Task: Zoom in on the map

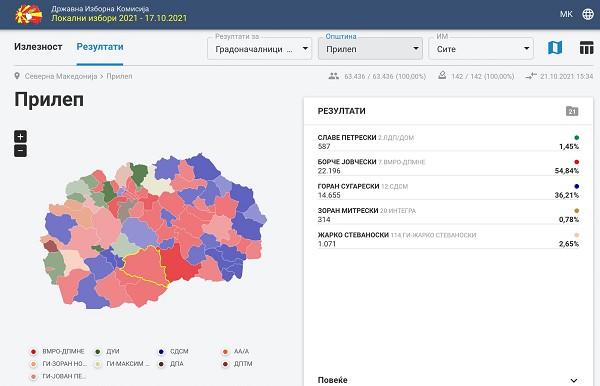Action: [20, 136]
